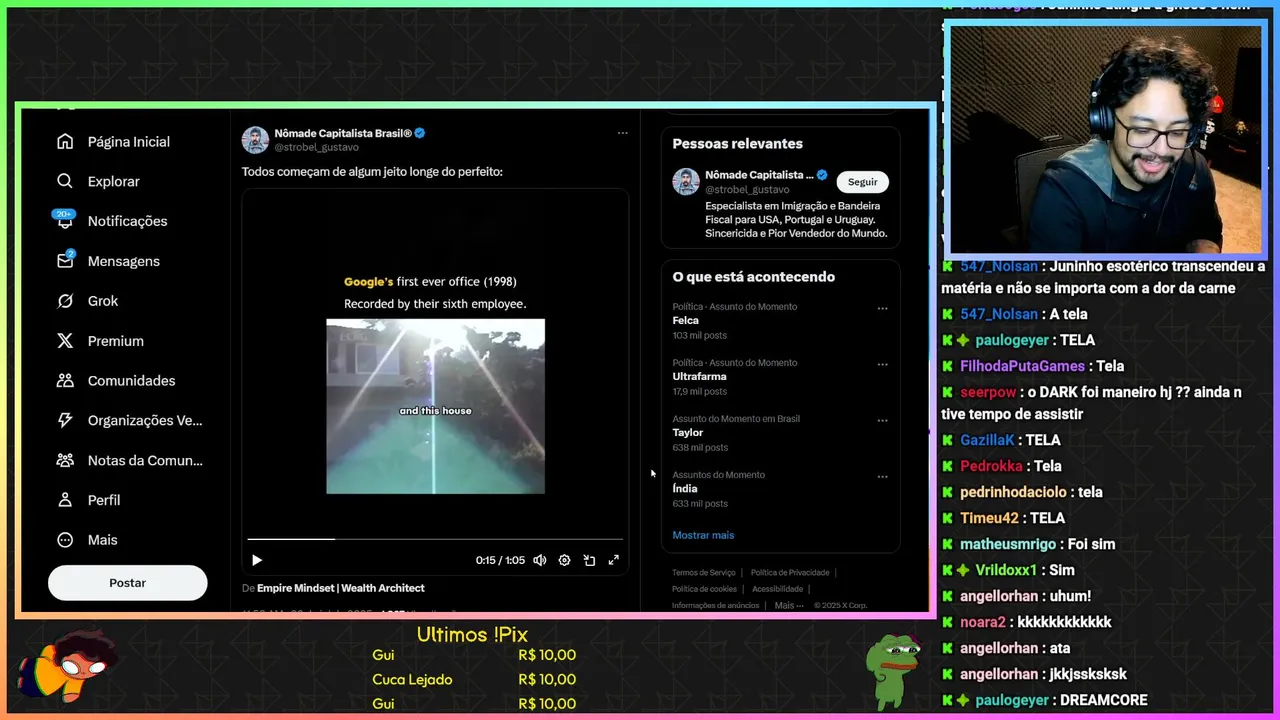Open Política de cookies footer link
1280x720 pixels.
point(704,589)
